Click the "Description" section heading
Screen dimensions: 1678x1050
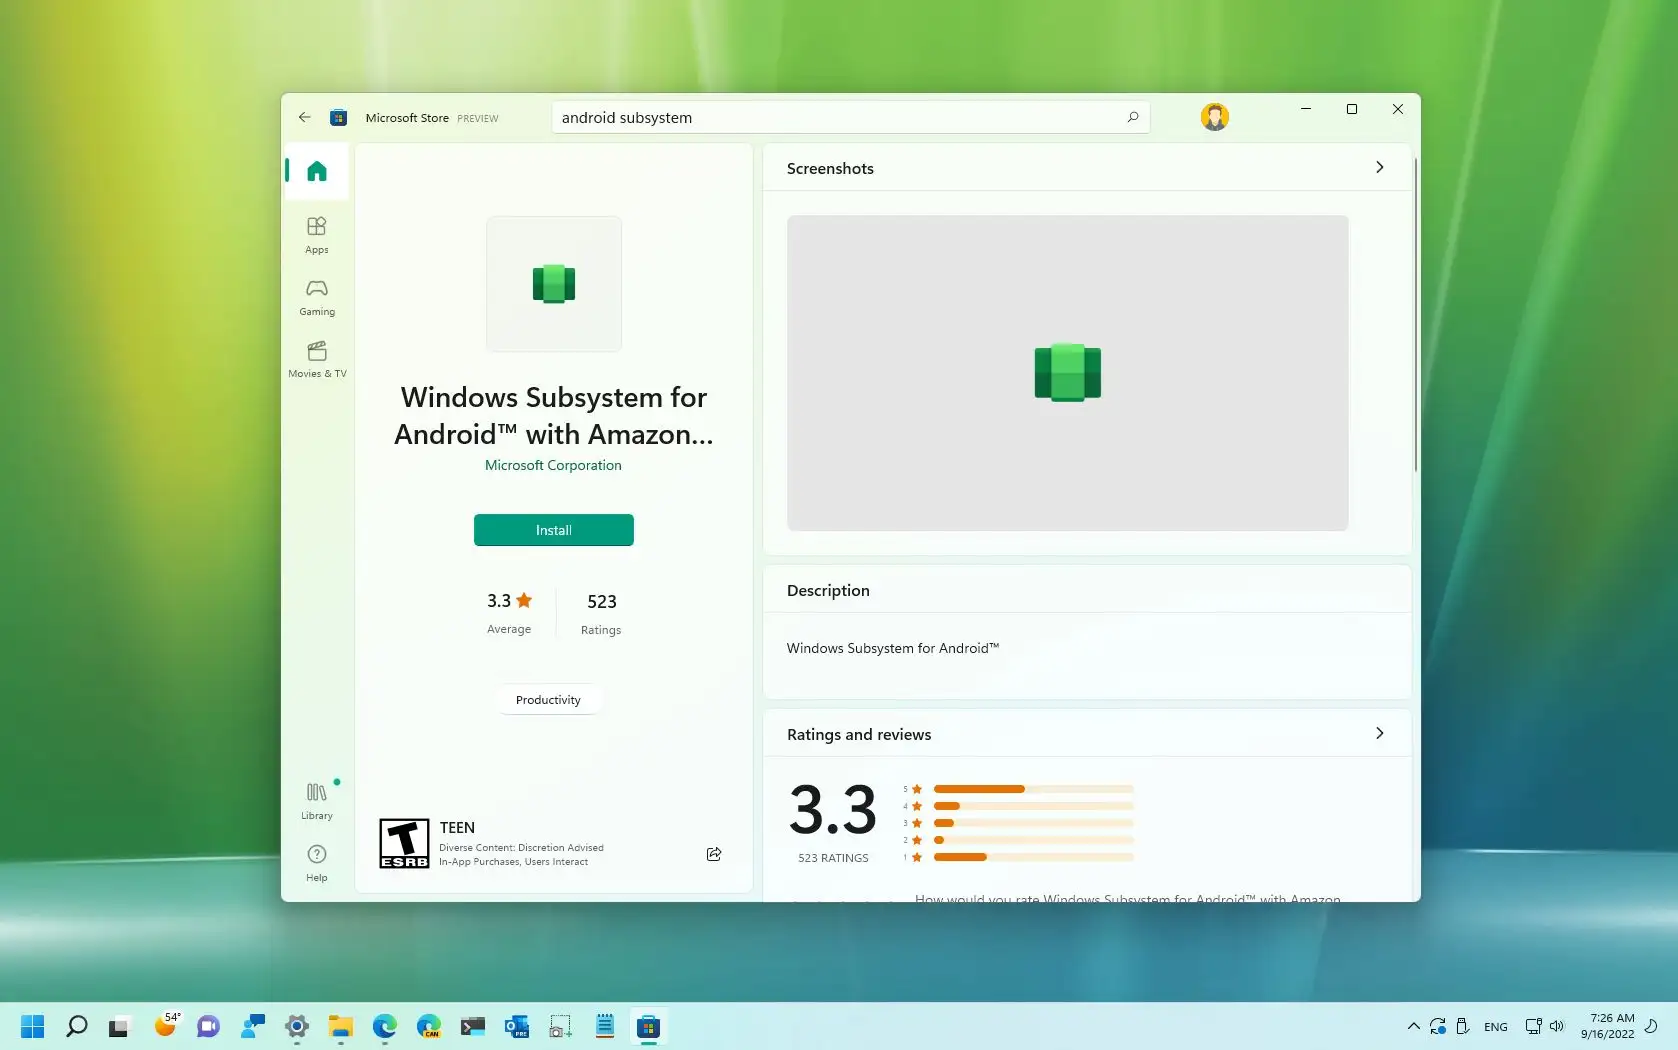[x=828, y=590]
